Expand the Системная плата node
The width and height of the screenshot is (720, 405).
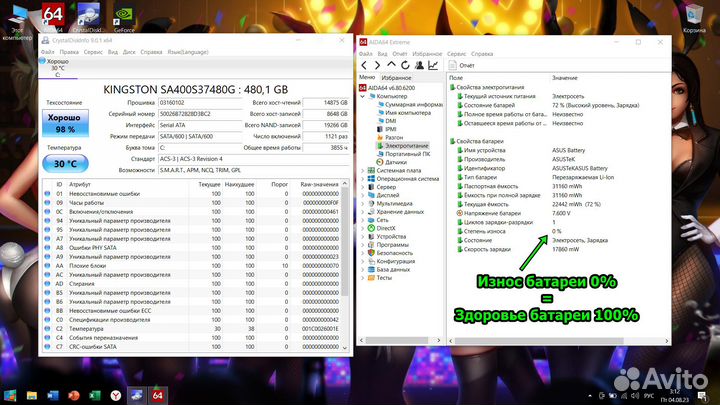(362, 170)
